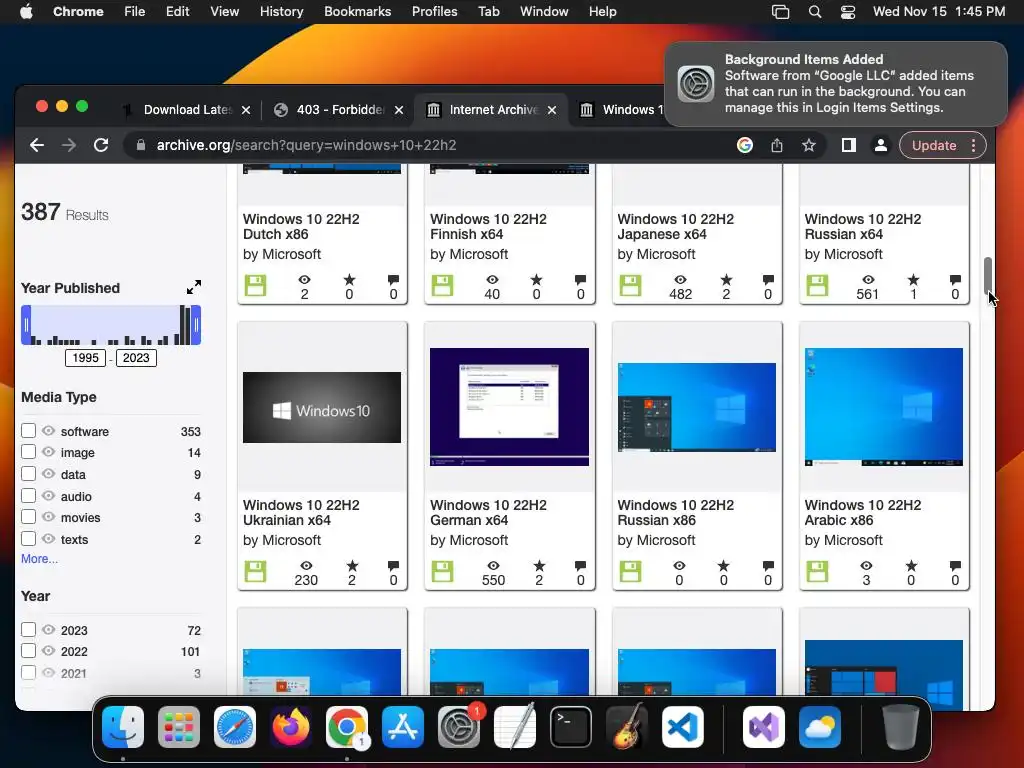Open TextEdit from the Dock
This screenshot has width=1024, height=768.
point(515,727)
